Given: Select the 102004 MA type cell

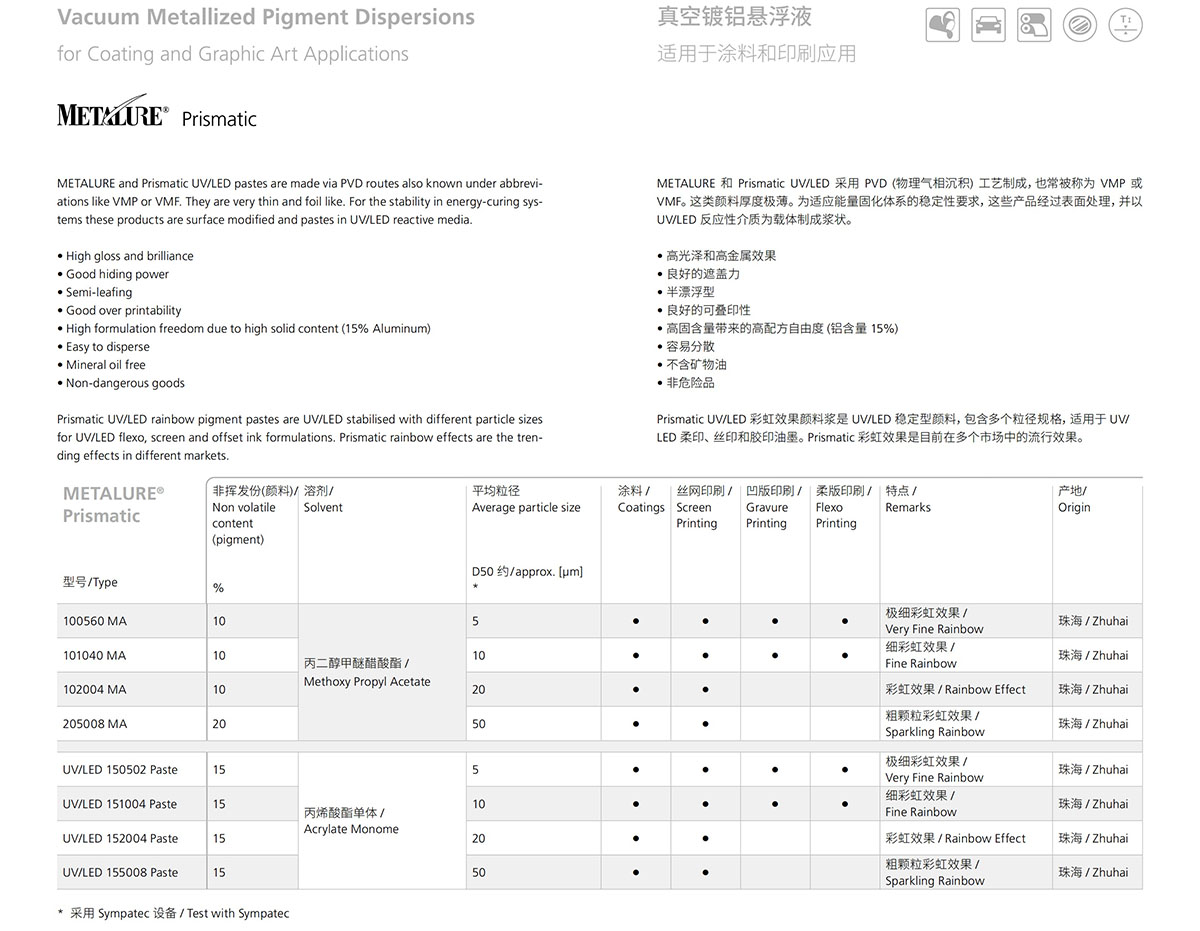Looking at the screenshot, I should (x=95, y=690).
